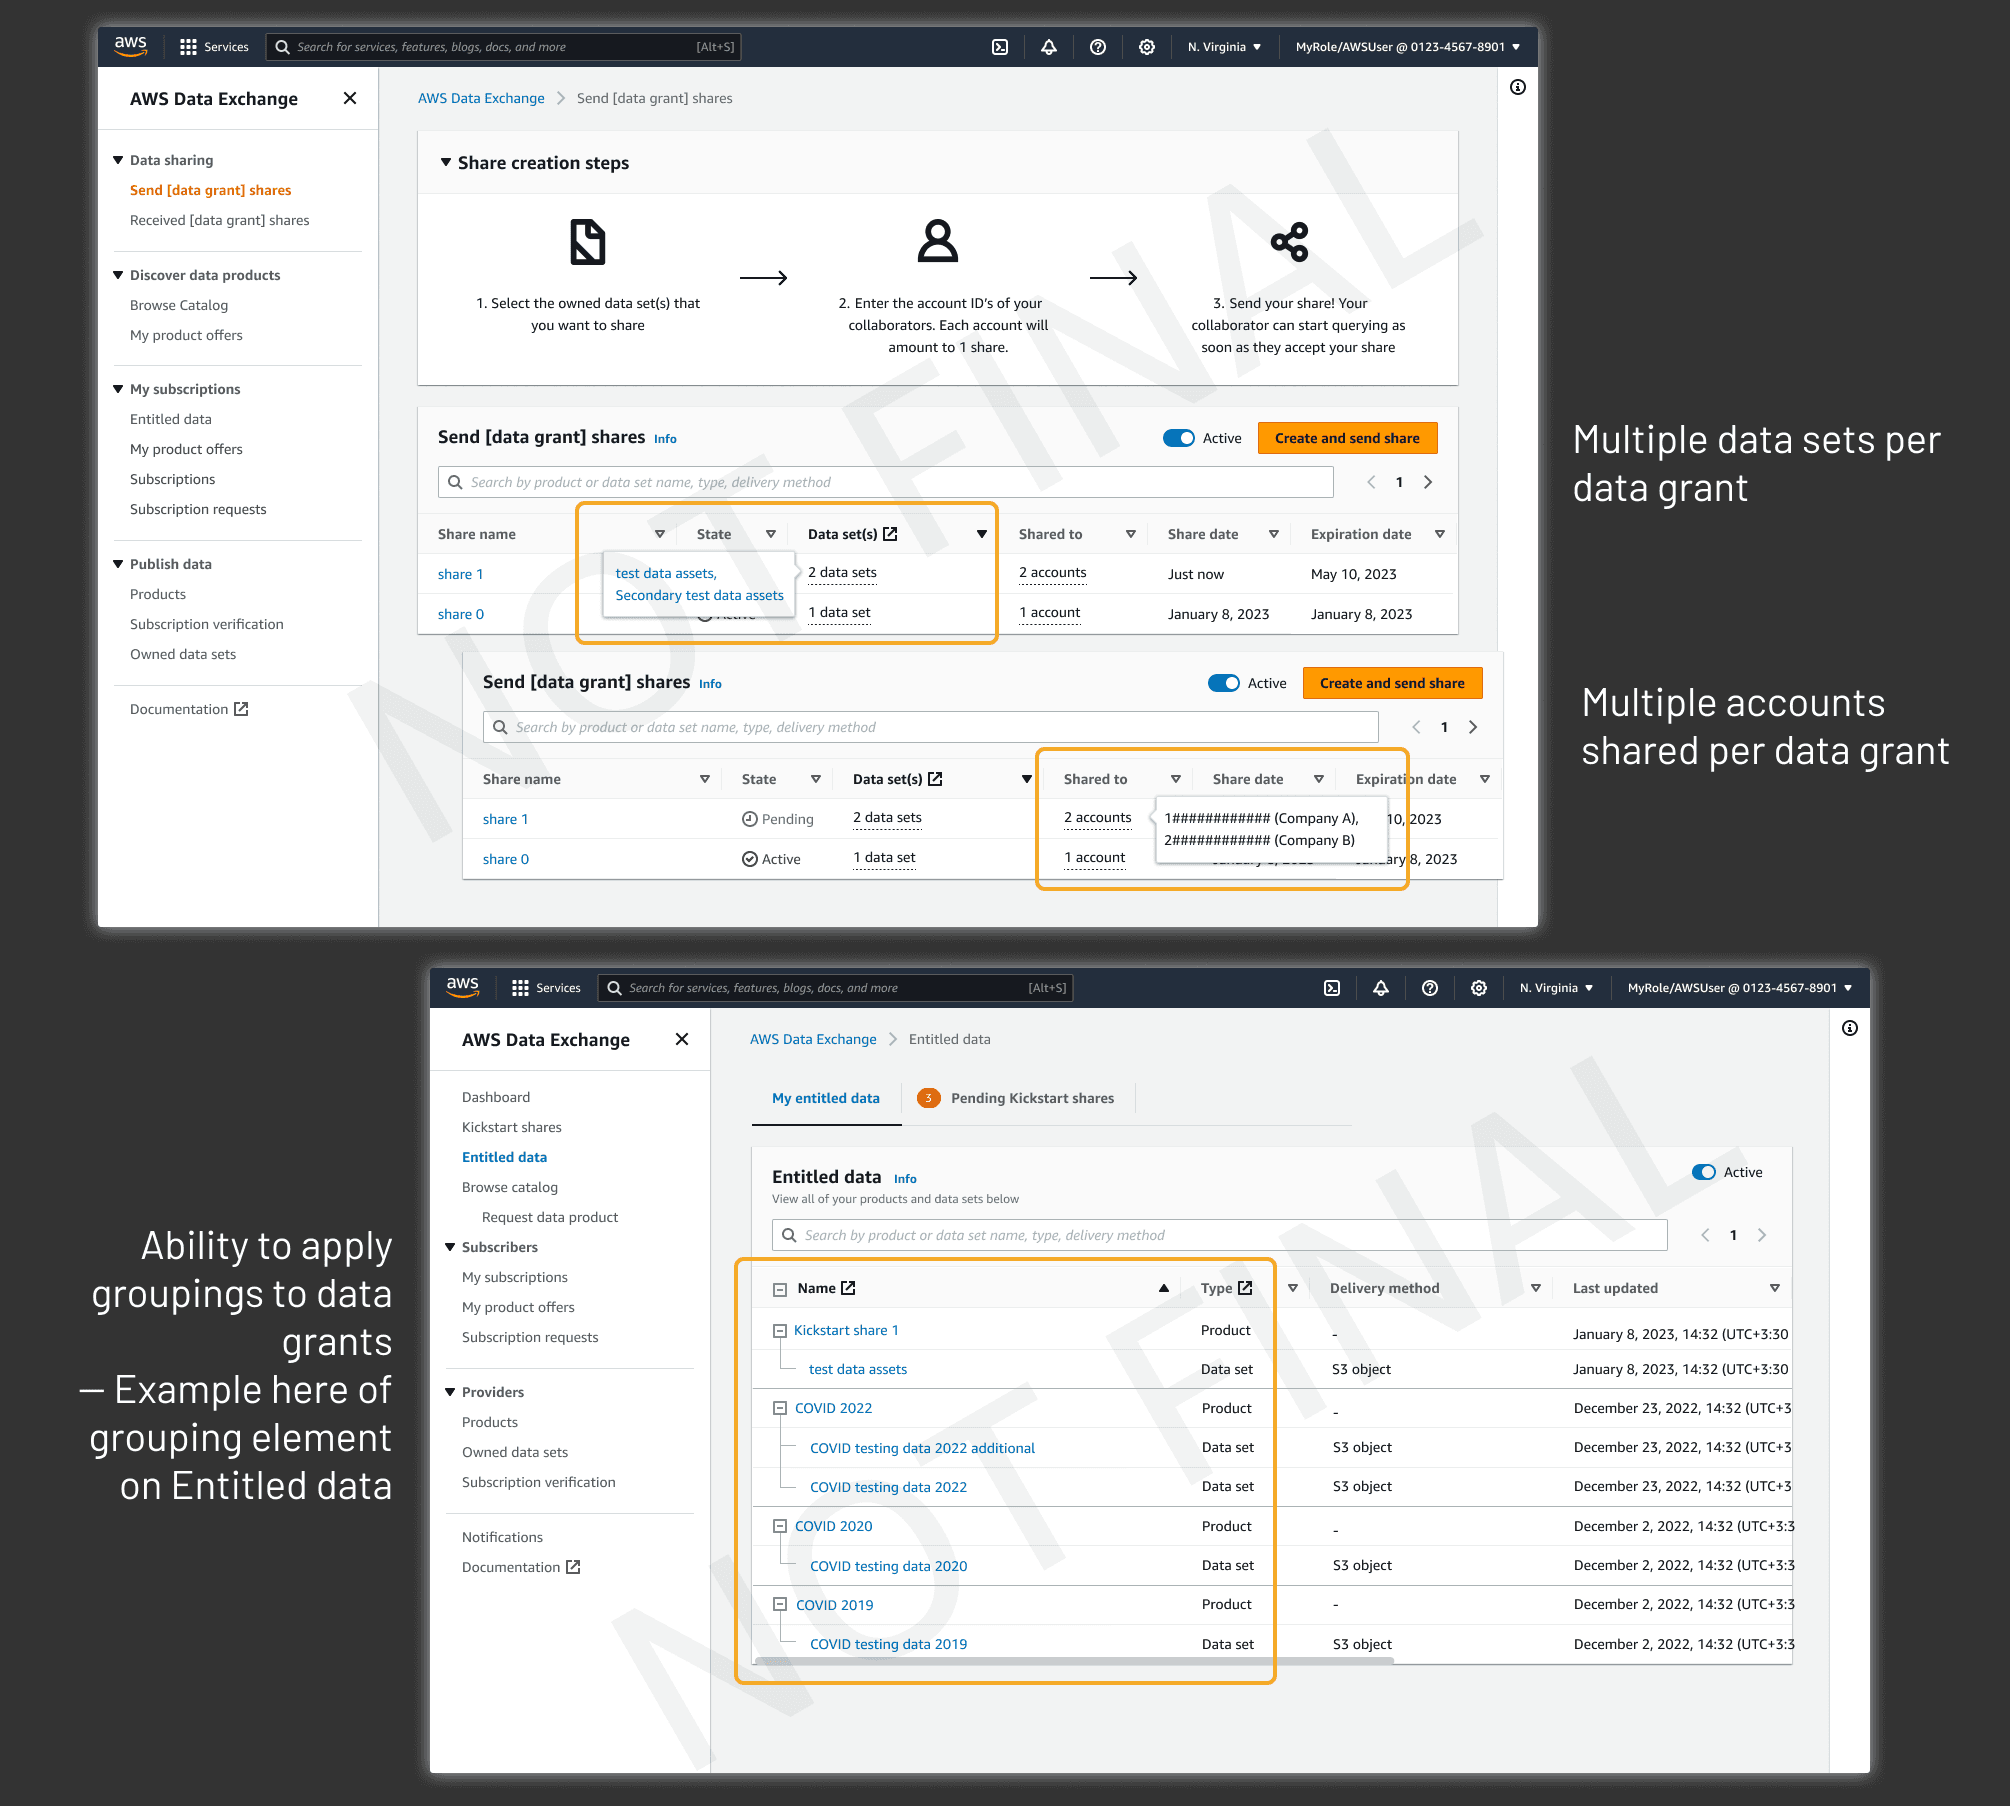The image size is (2010, 1806).
Task: Open the N. Virginia region dropdown in bottom window
Action: (x=1557, y=988)
